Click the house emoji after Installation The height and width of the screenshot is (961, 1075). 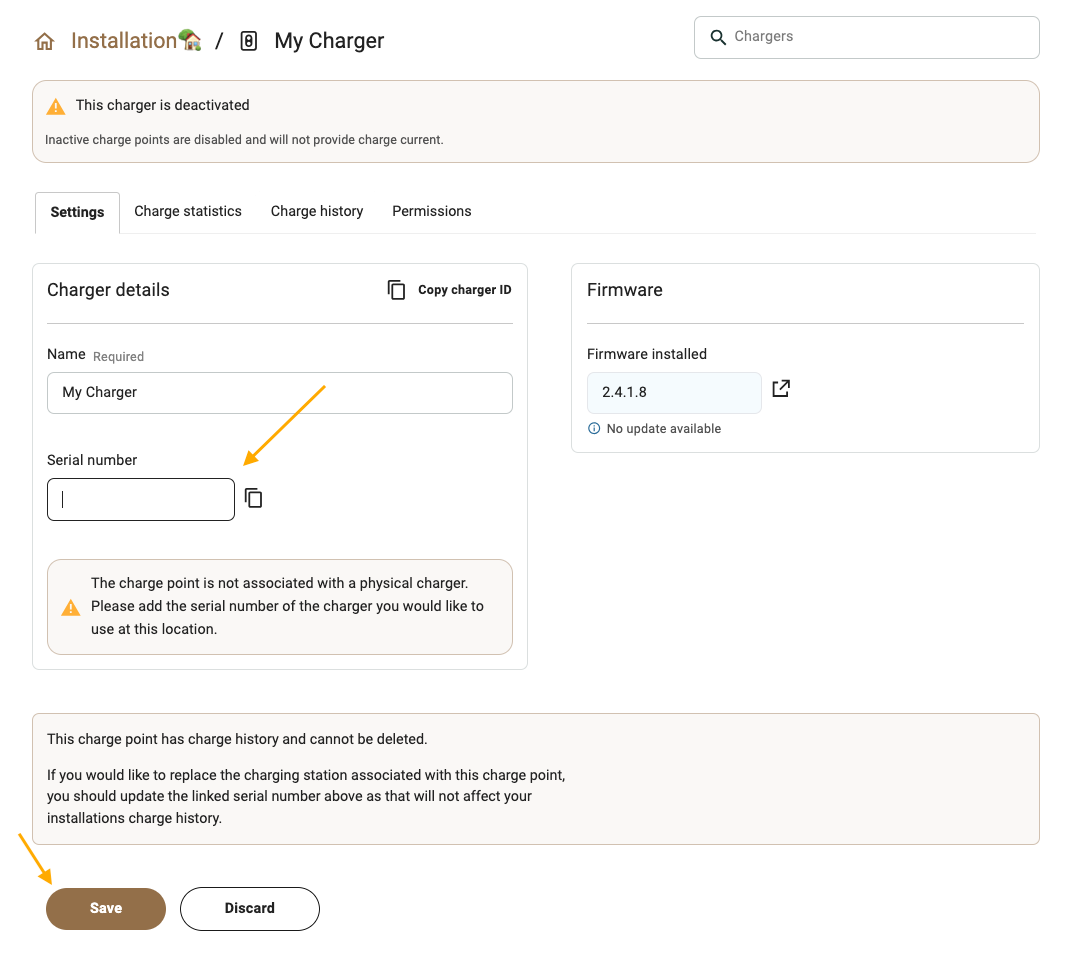click(191, 40)
